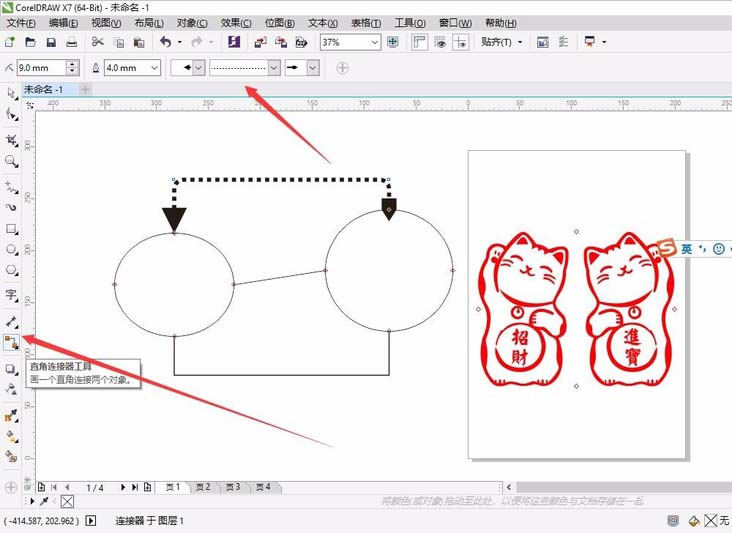This screenshot has height=533, width=732.
Task: Click the fill color bucket in status bar
Action: click(694, 521)
